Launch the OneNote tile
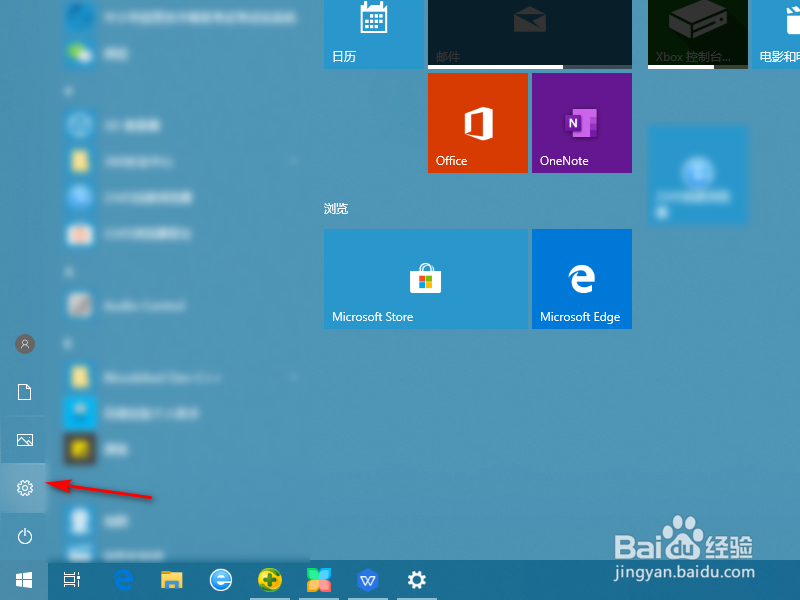800x600 pixels. (581, 122)
